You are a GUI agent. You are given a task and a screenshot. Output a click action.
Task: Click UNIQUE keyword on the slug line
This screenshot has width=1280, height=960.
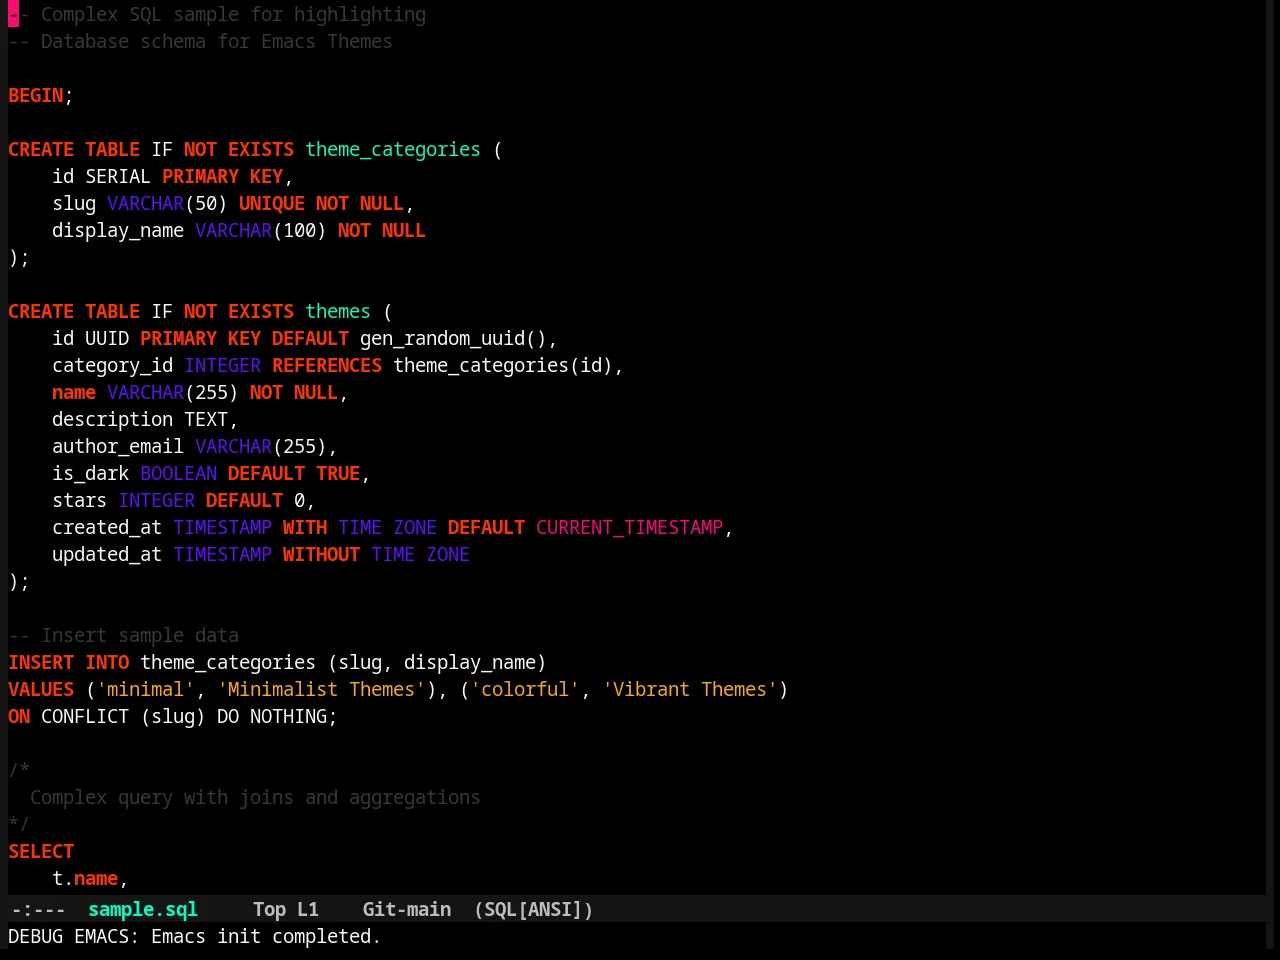[272, 203]
